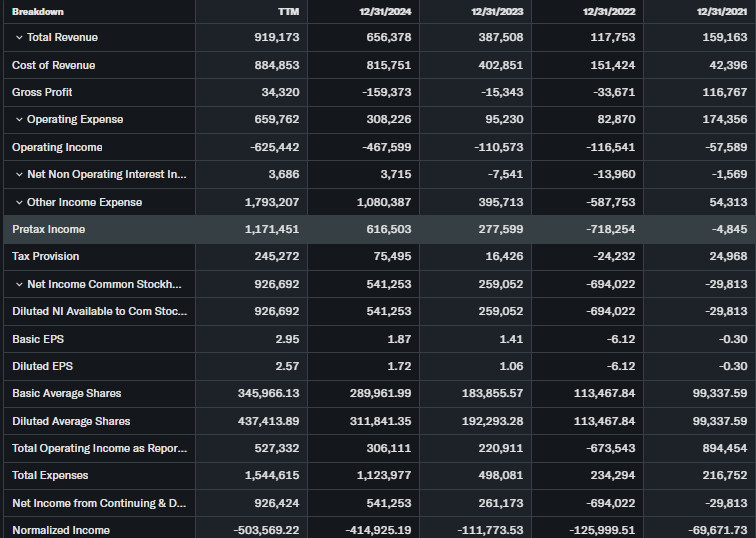Click the Cost of Revenue row label
This screenshot has height=538, width=756.
point(53,65)
